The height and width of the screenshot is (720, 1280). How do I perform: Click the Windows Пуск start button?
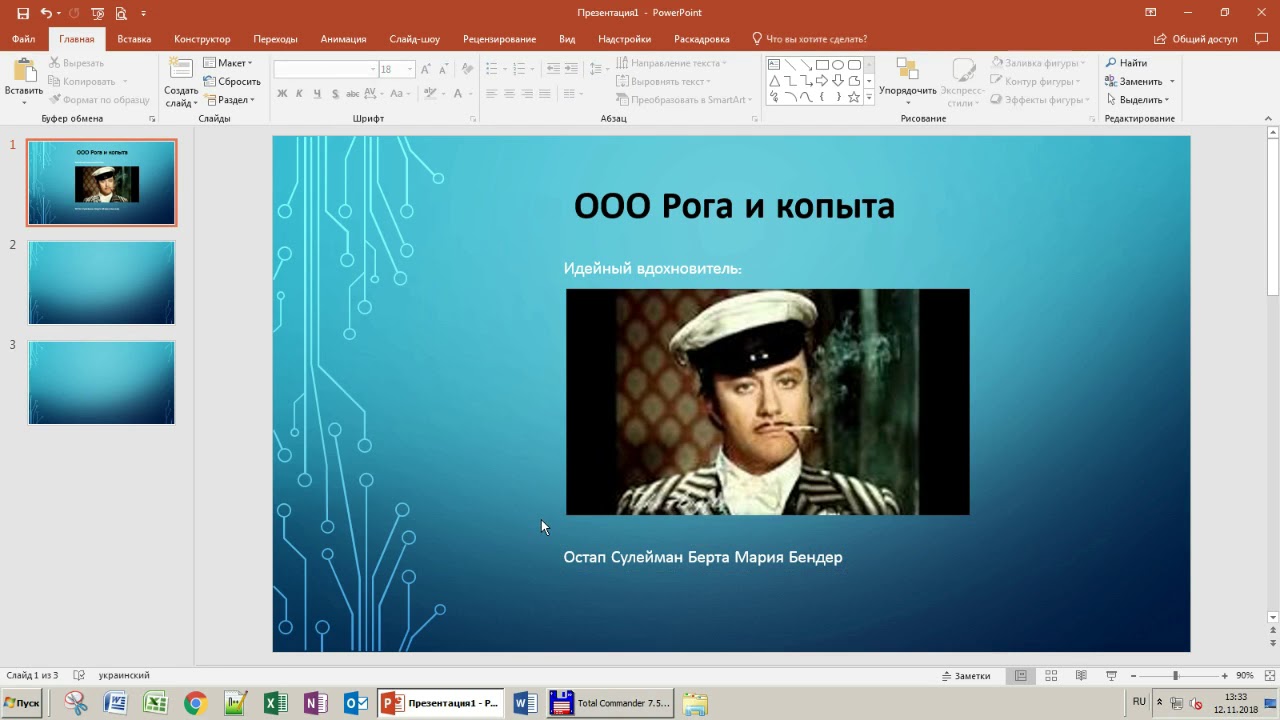(x=22, y=704)
